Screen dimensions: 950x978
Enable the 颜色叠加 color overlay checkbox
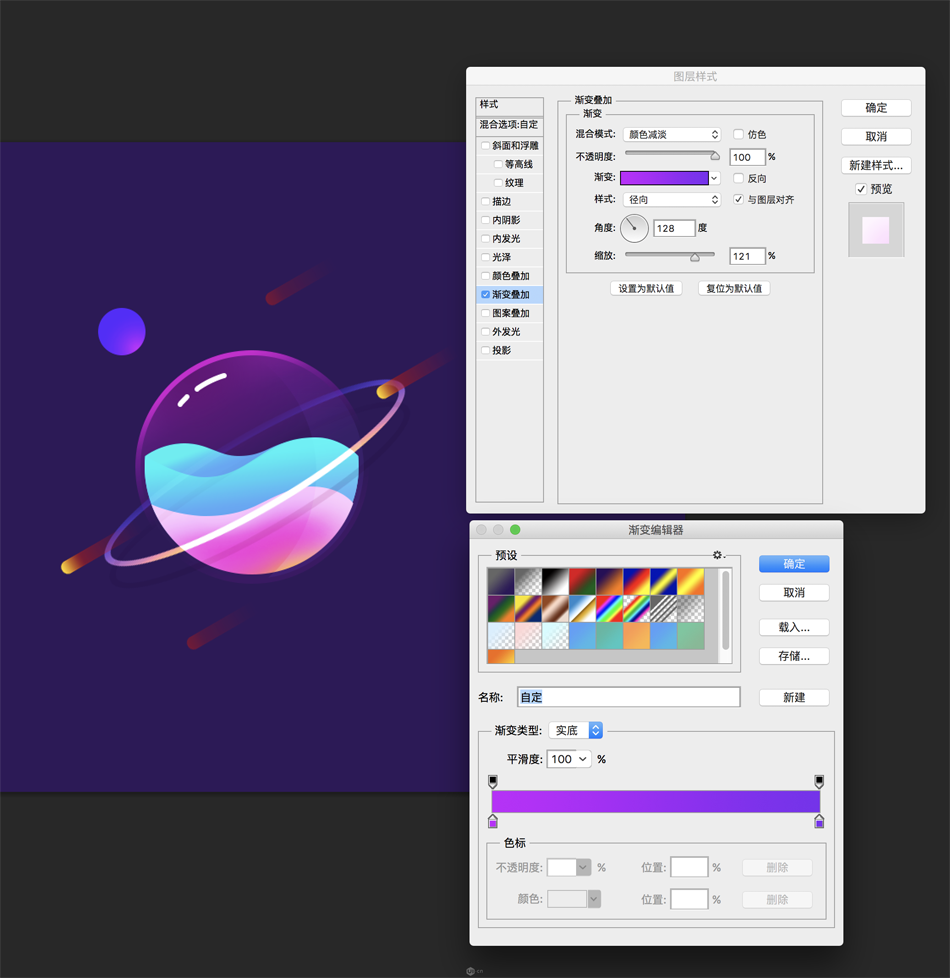coord(485,276)
